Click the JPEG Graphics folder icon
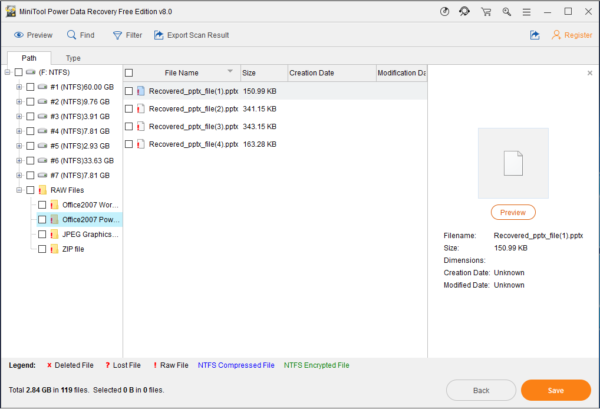Screen dimensions: 600x409 (x=54, y=234)
